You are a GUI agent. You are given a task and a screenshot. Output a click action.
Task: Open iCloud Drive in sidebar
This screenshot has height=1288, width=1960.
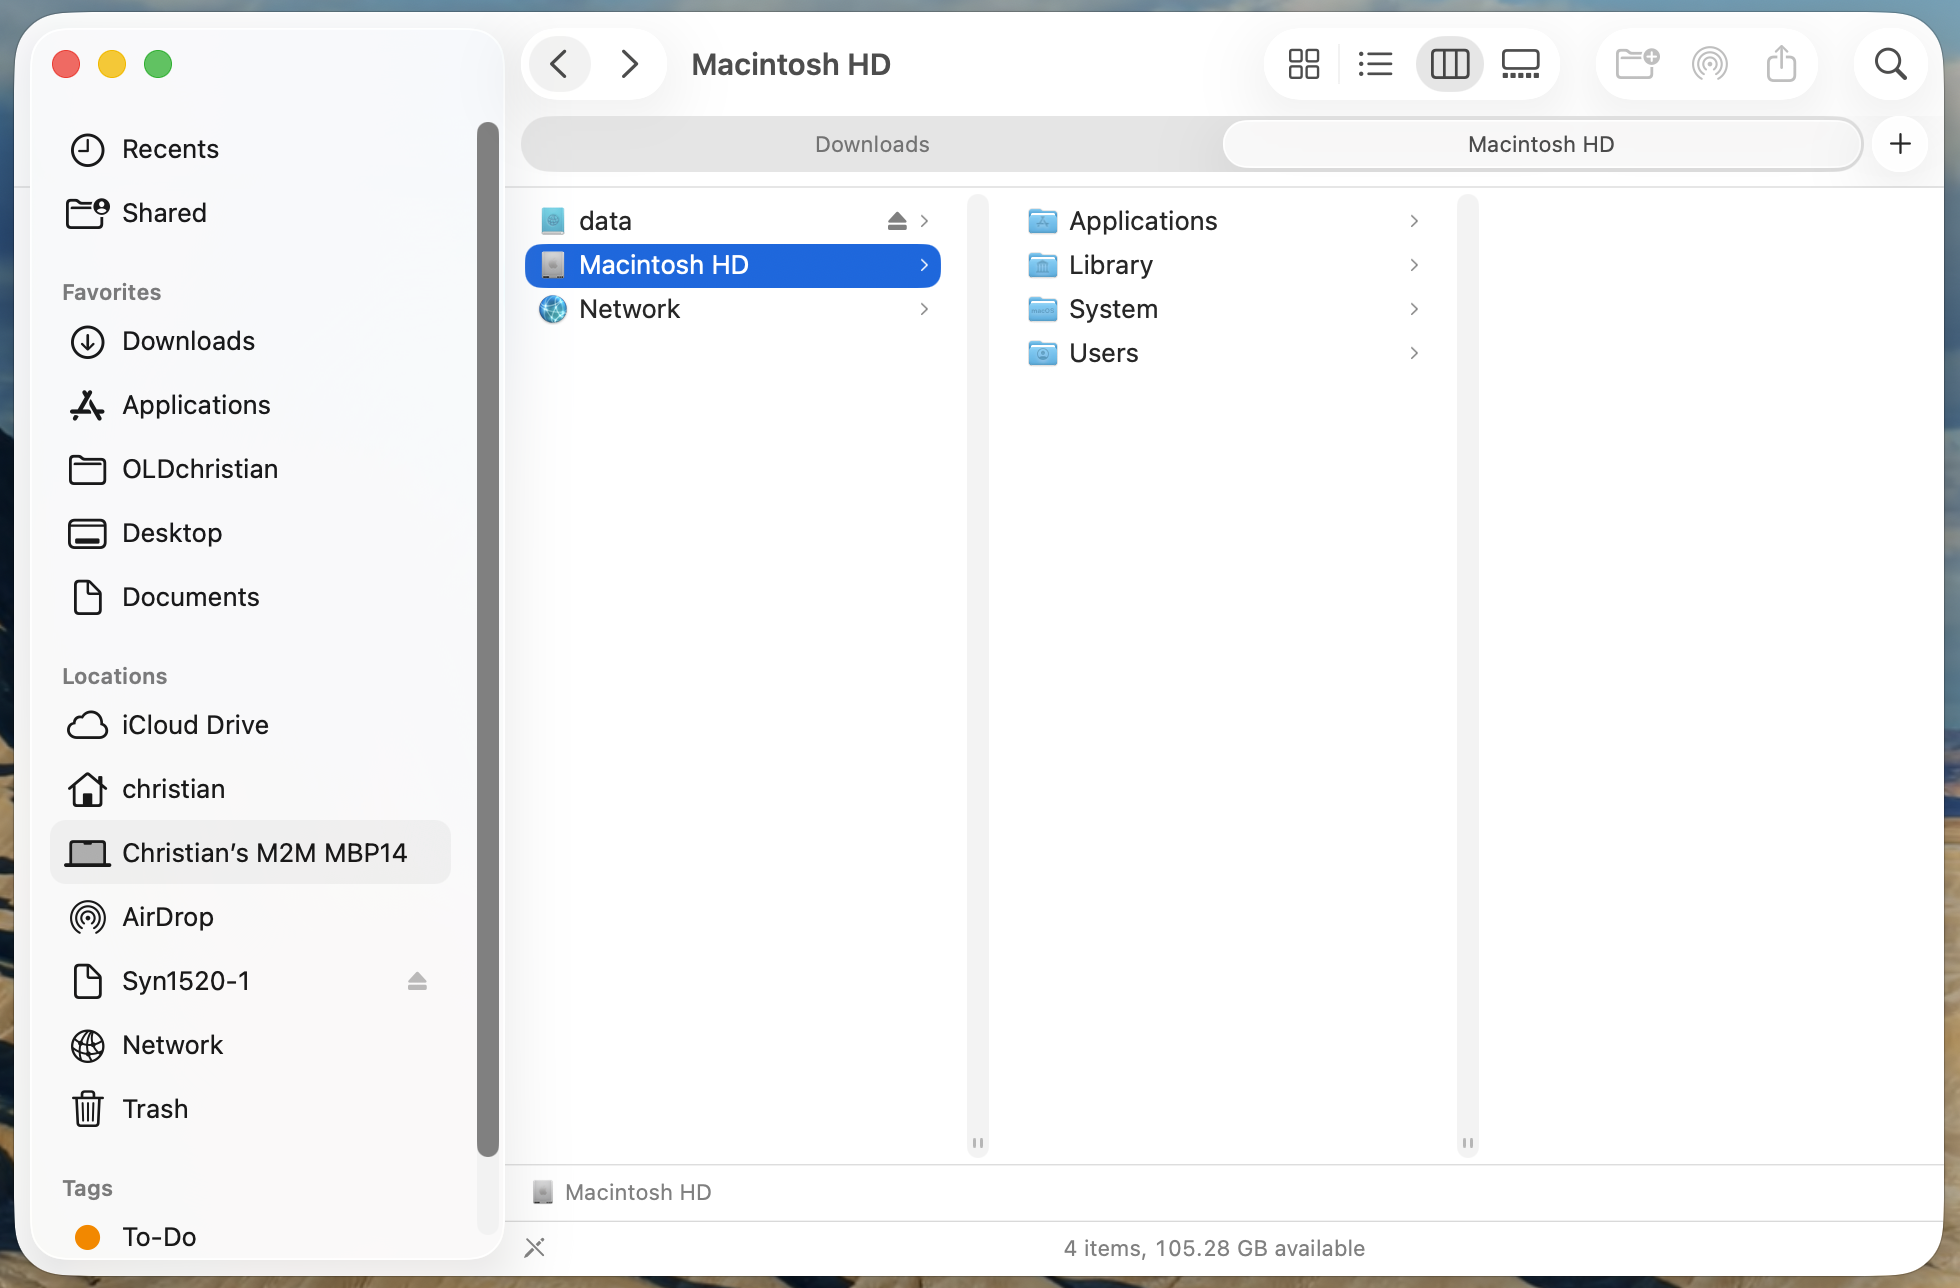pyautogui.click(x=195, y=725)
